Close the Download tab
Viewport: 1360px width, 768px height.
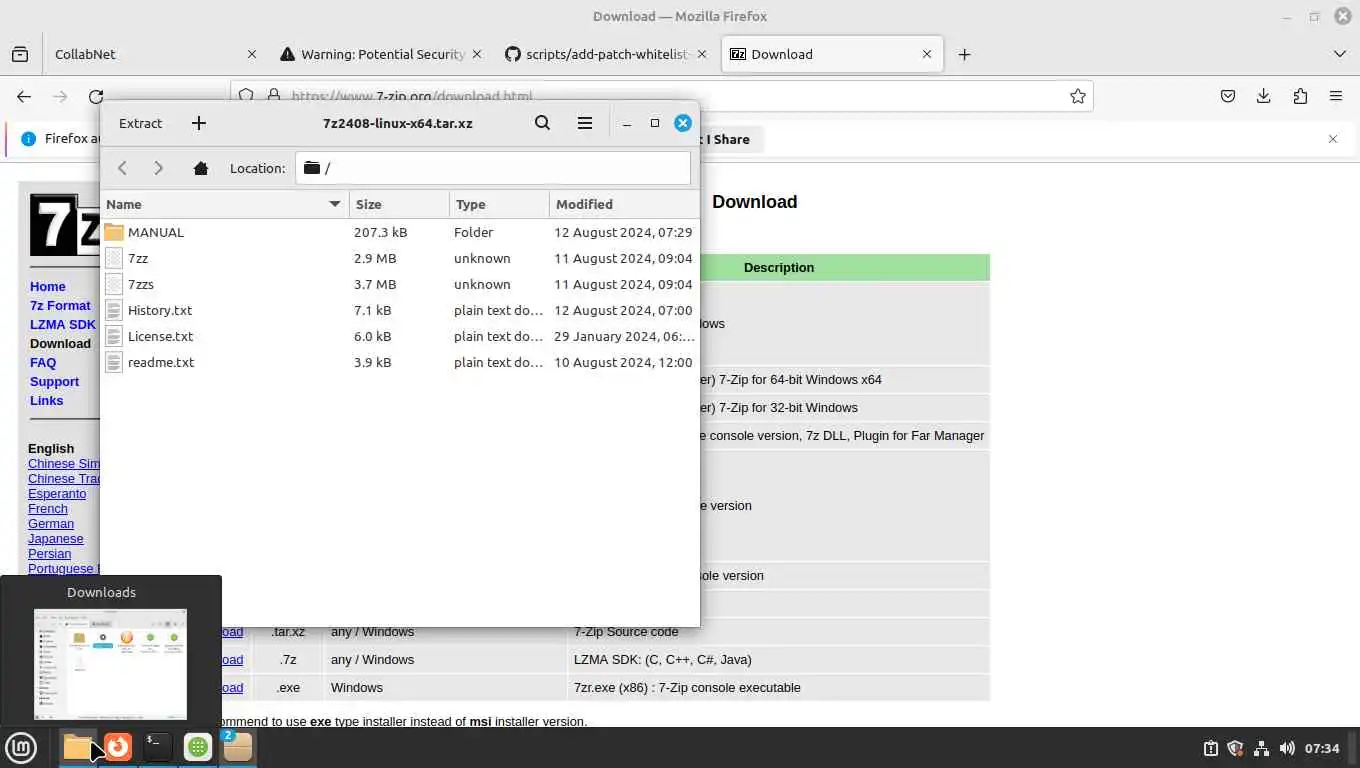click(927, 54)
